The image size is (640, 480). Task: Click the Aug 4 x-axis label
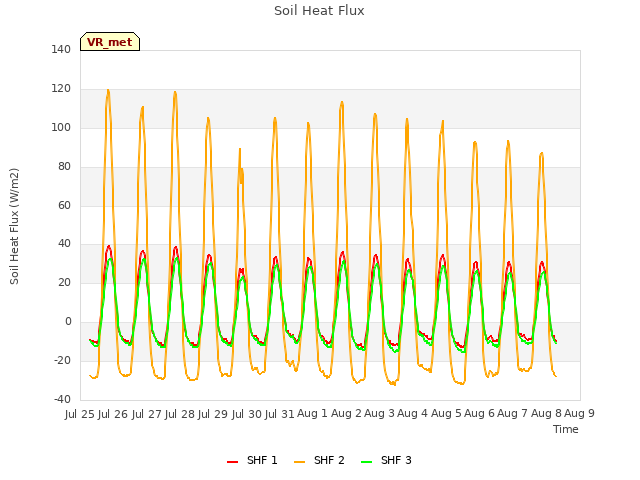click(412, 413)
